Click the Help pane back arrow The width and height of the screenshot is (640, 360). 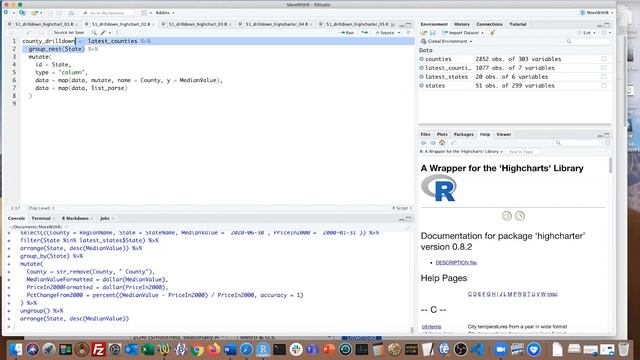[424, 143]
